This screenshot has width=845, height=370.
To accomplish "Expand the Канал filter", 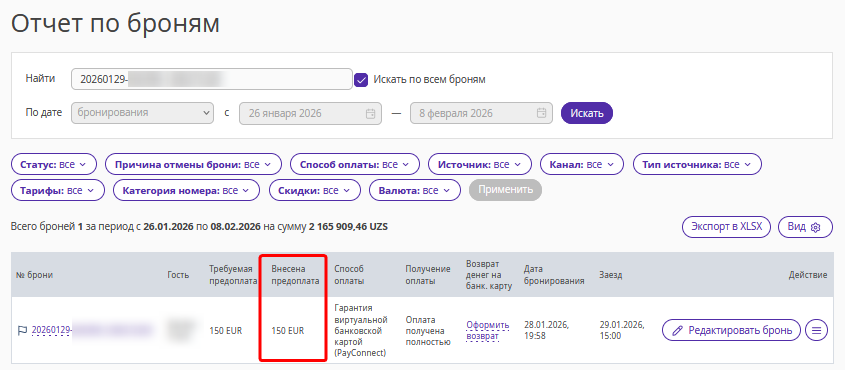I will tap(581, 164).
